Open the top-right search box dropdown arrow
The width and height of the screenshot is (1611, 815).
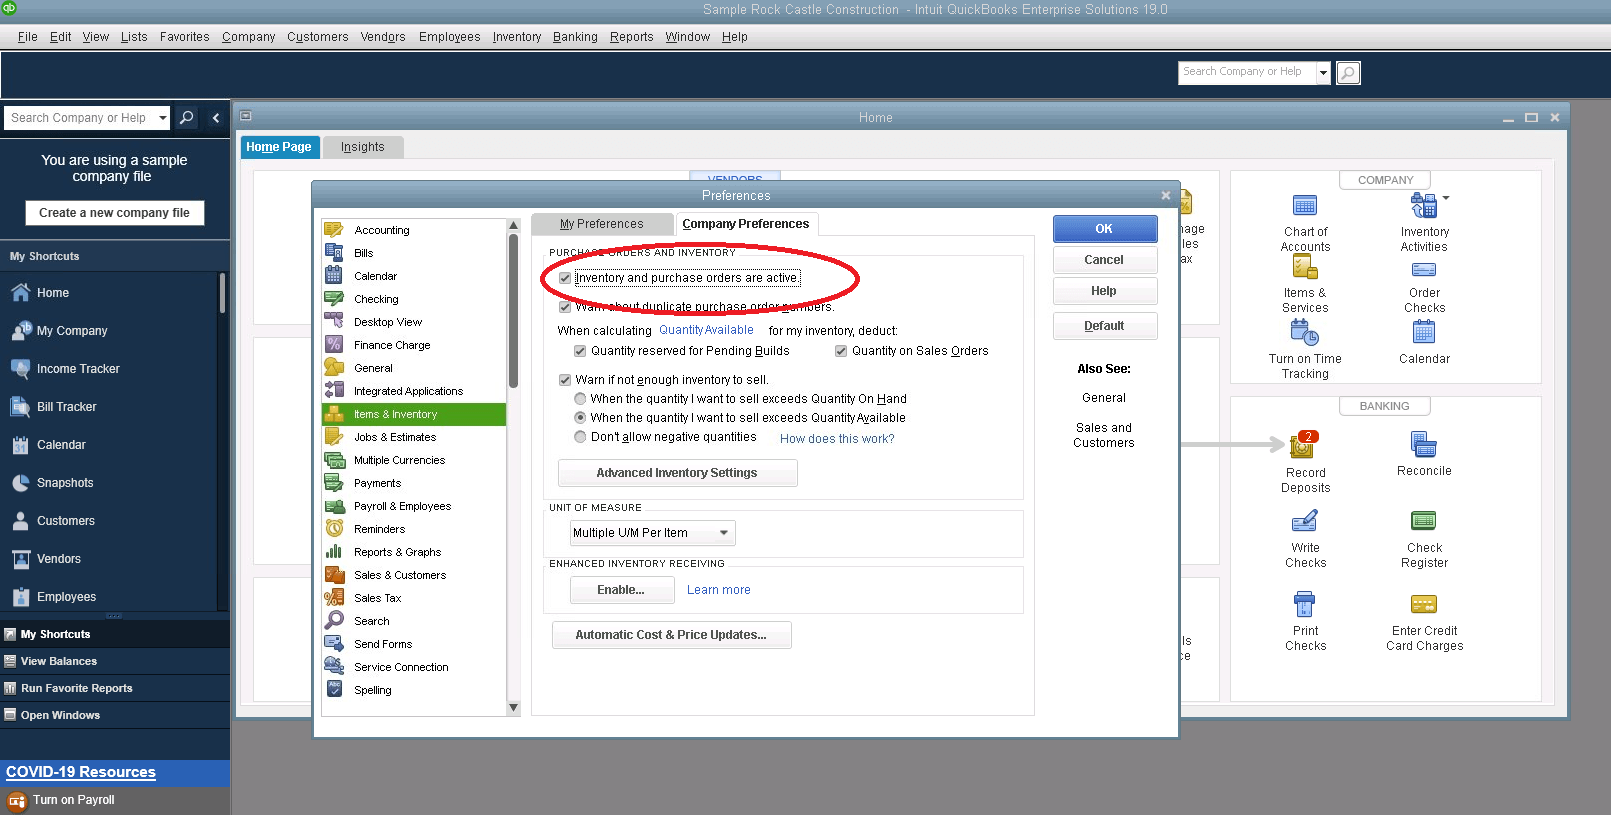[x=1323, y=73]
